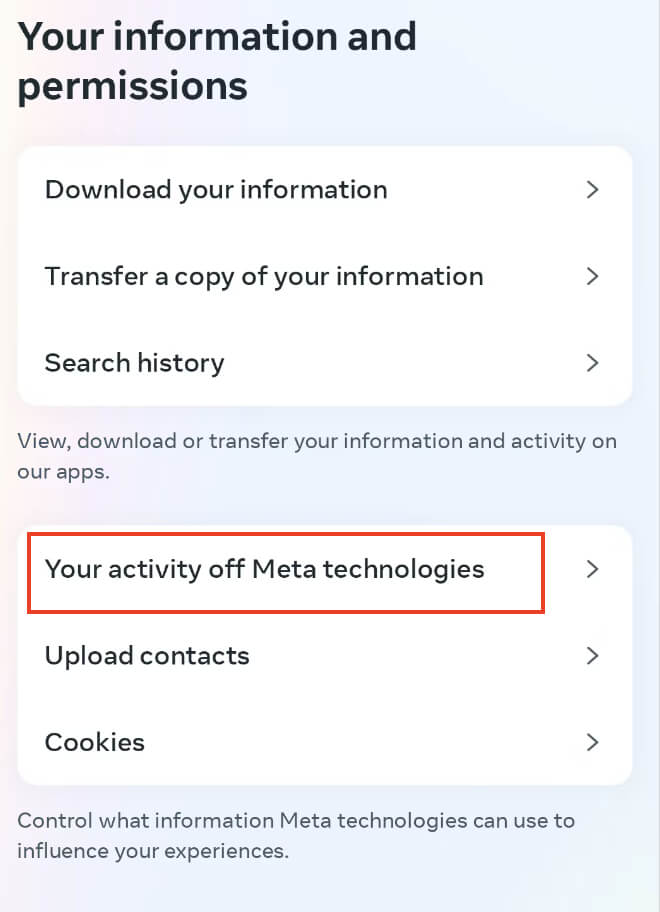Viewport: 660px width, 912px height.
Task: Click the word permissions in the page title
Action: (x=132, y=87)
